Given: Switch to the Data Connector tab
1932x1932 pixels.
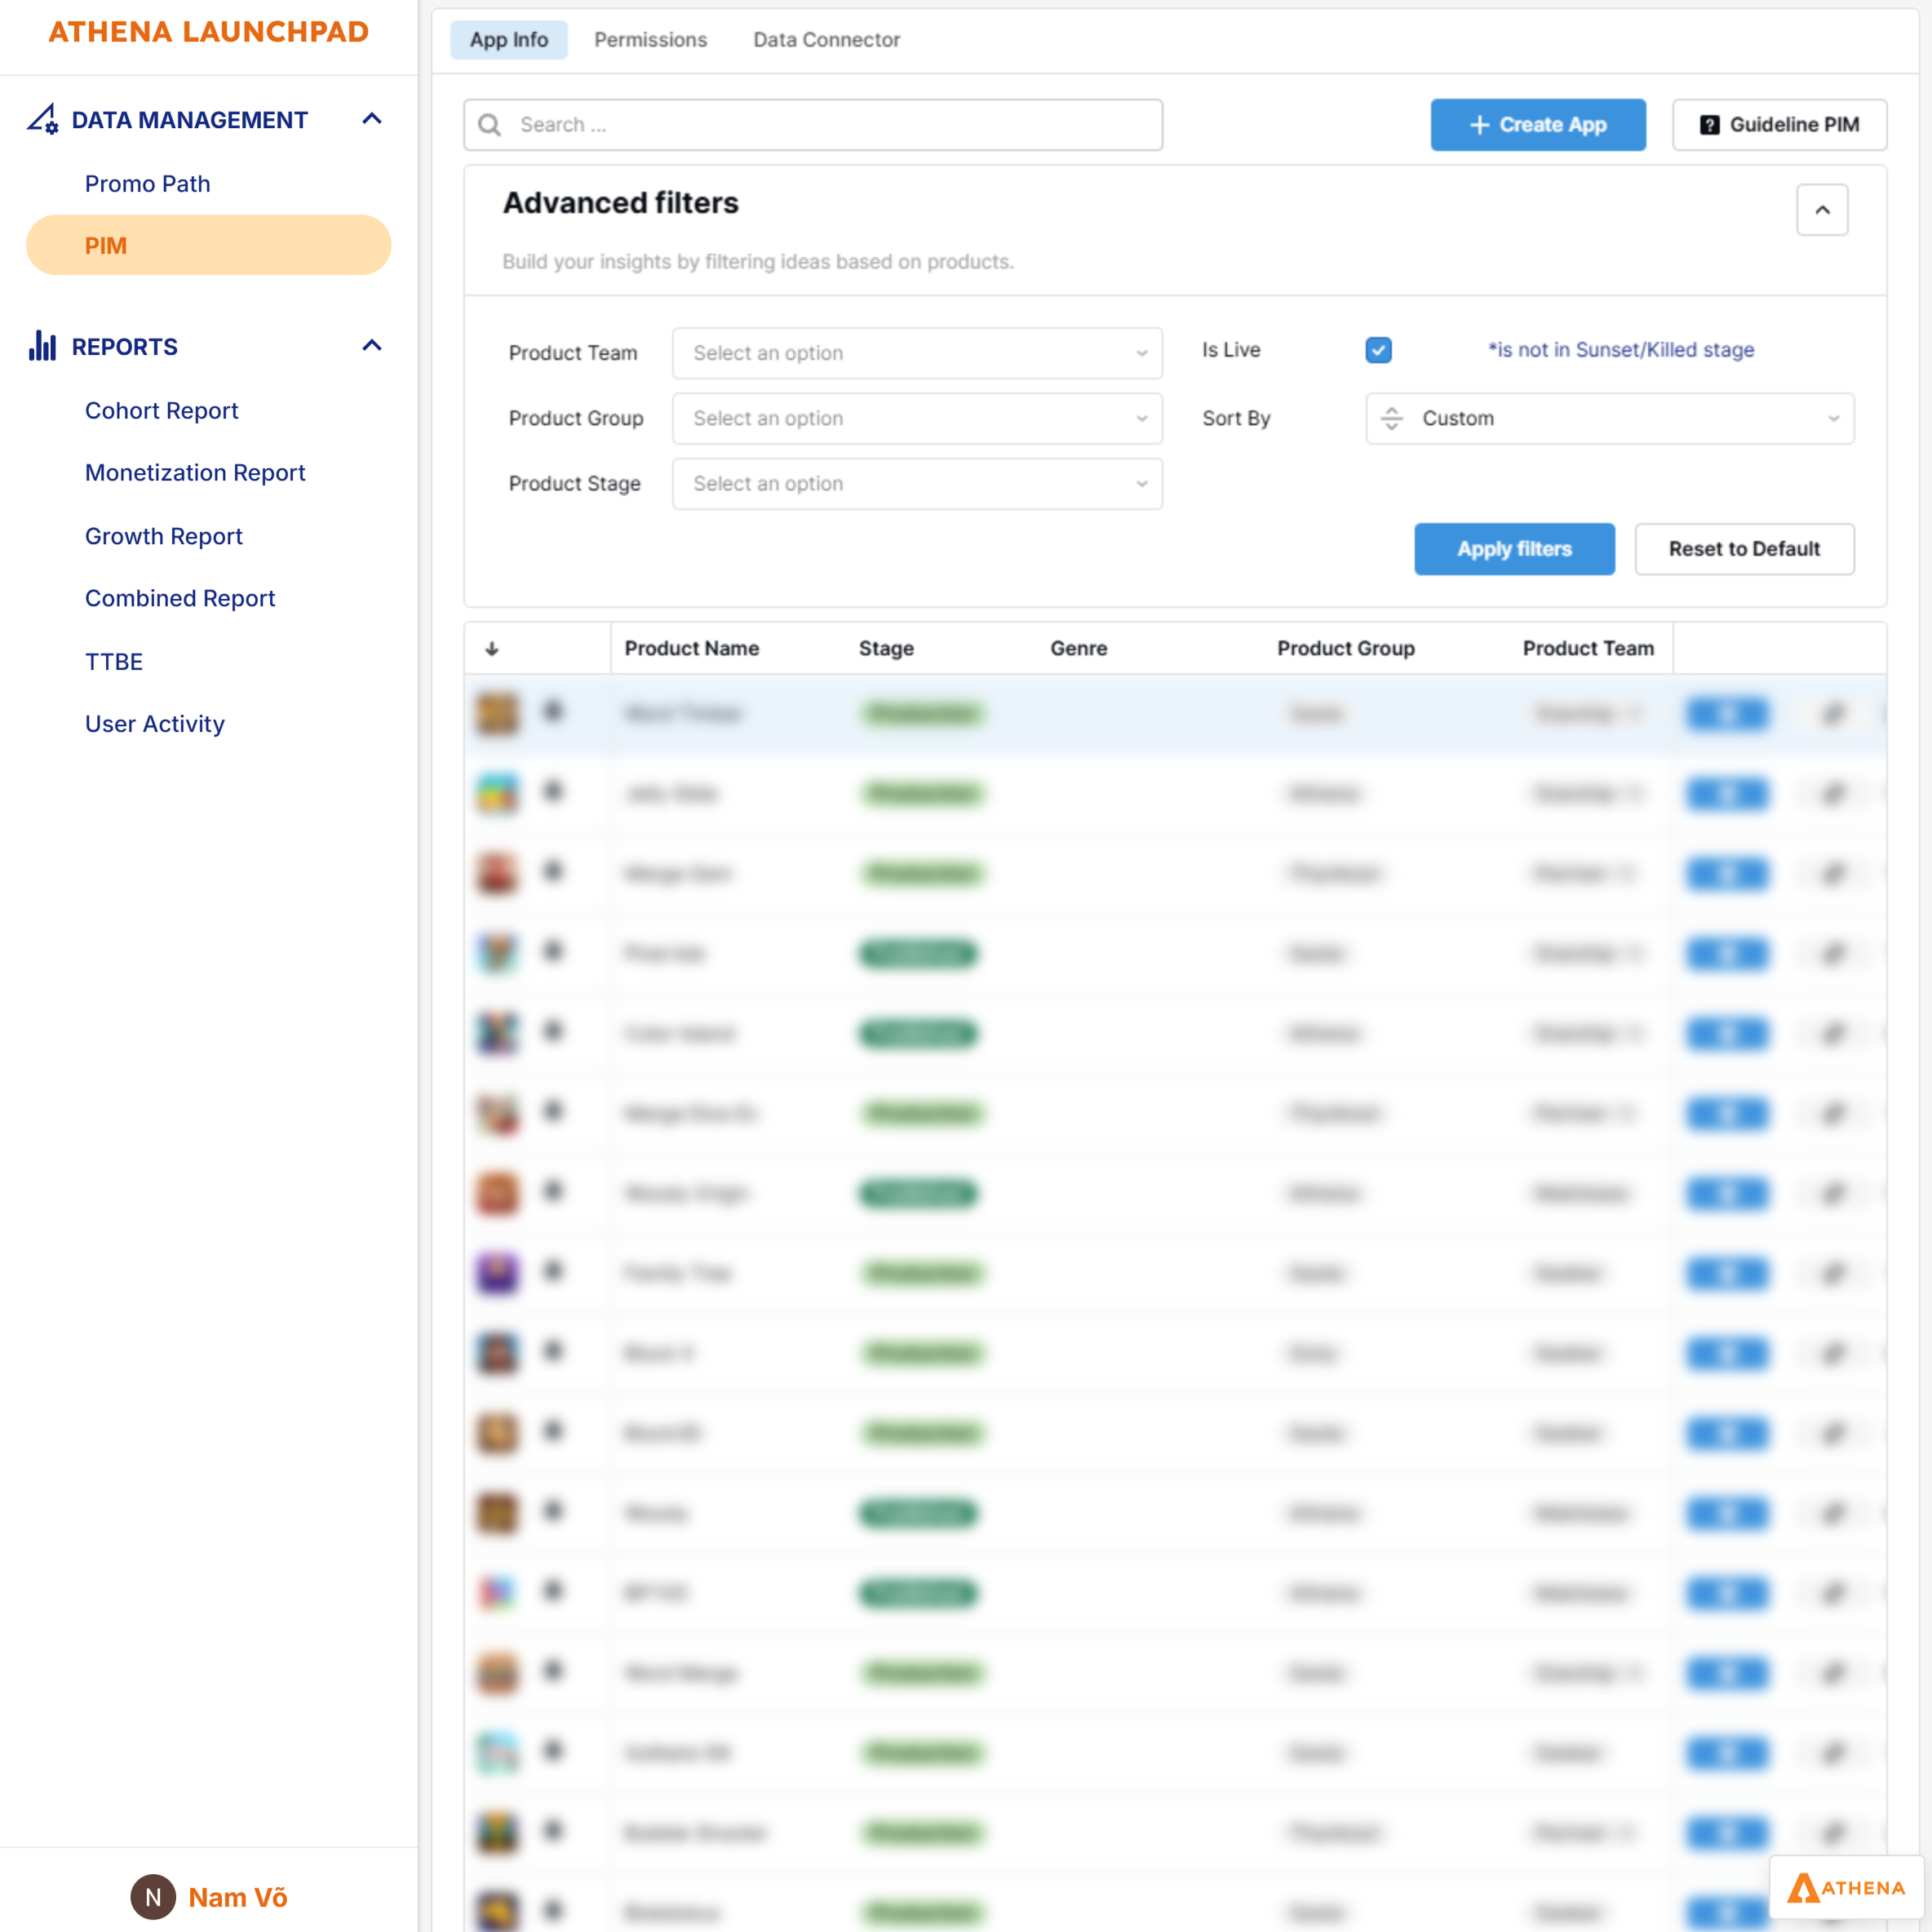Looking at the screenshot, I should [x=826, y=40].
